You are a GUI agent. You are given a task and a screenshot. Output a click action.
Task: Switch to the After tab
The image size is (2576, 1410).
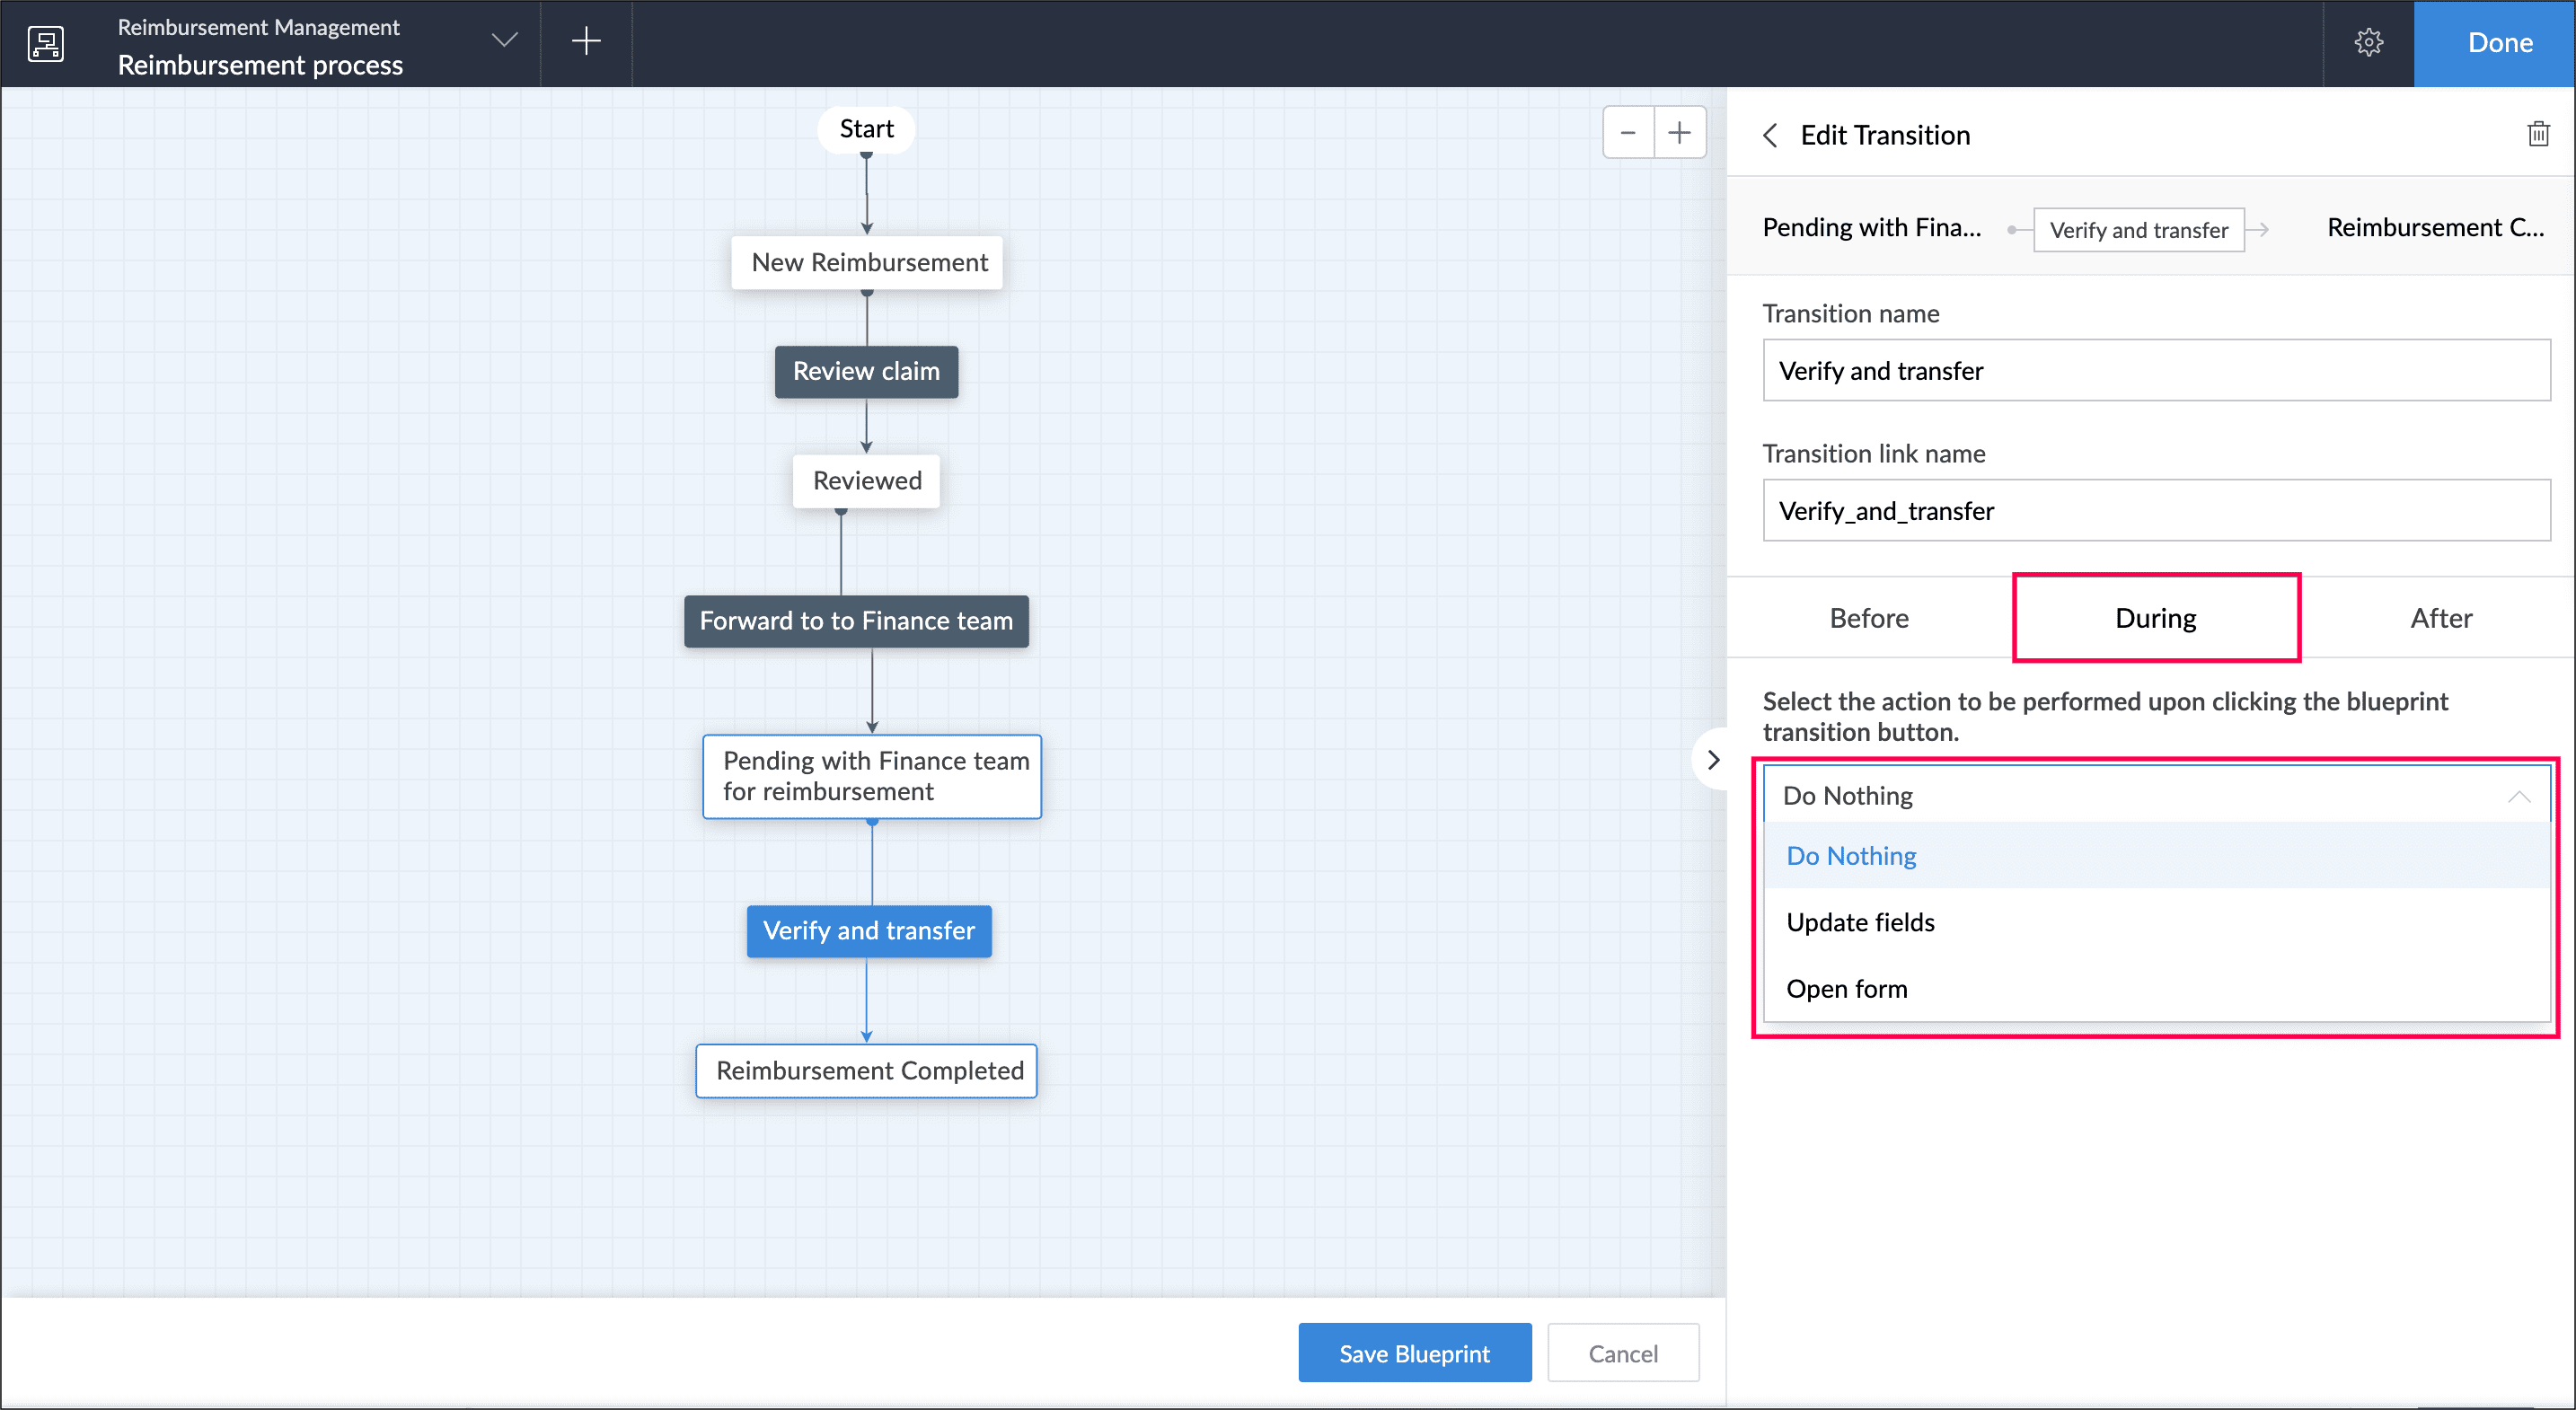coord(2440,618)
